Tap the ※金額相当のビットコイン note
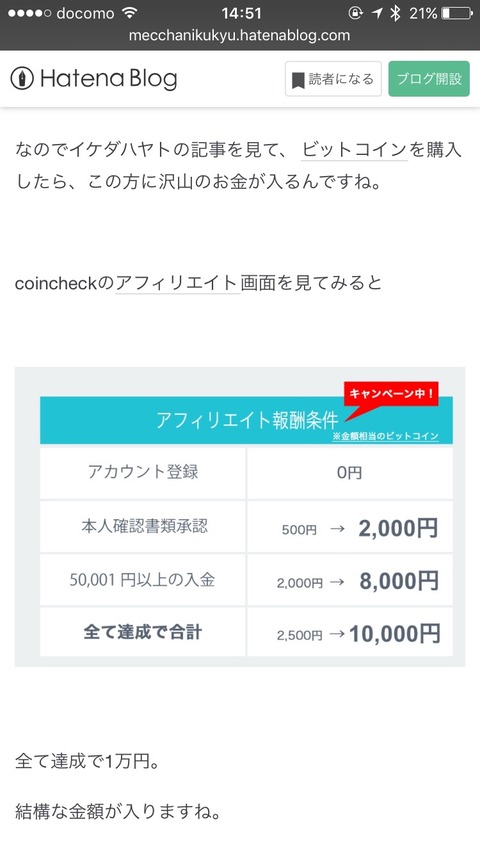The image size is (480, 854). pos(385,436)
